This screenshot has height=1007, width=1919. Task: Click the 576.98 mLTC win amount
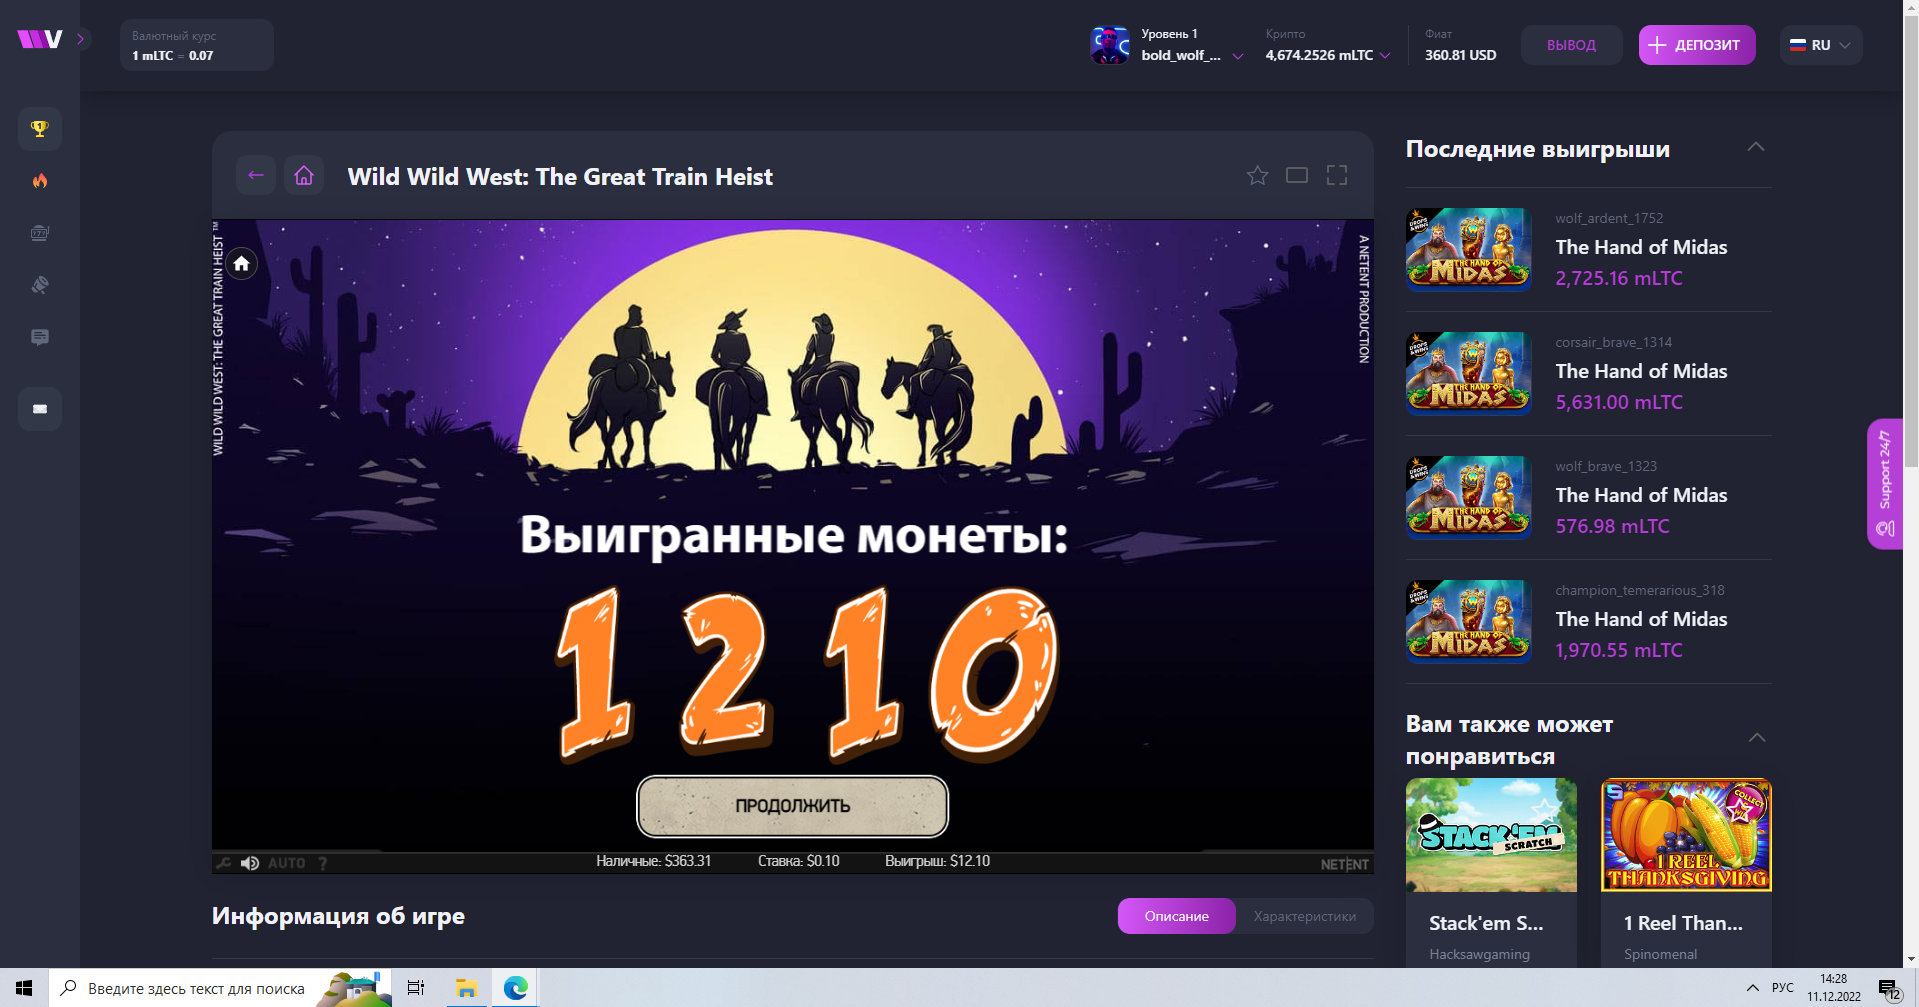[1612, 526]
